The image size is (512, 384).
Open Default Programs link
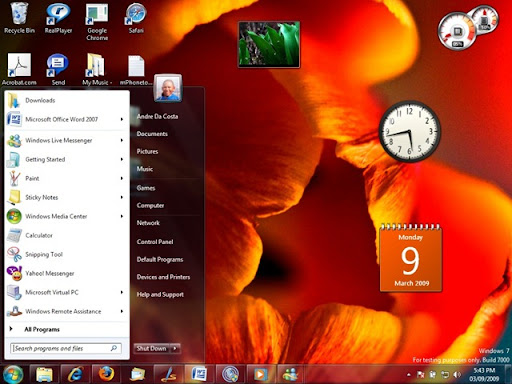tap(160, 259)
